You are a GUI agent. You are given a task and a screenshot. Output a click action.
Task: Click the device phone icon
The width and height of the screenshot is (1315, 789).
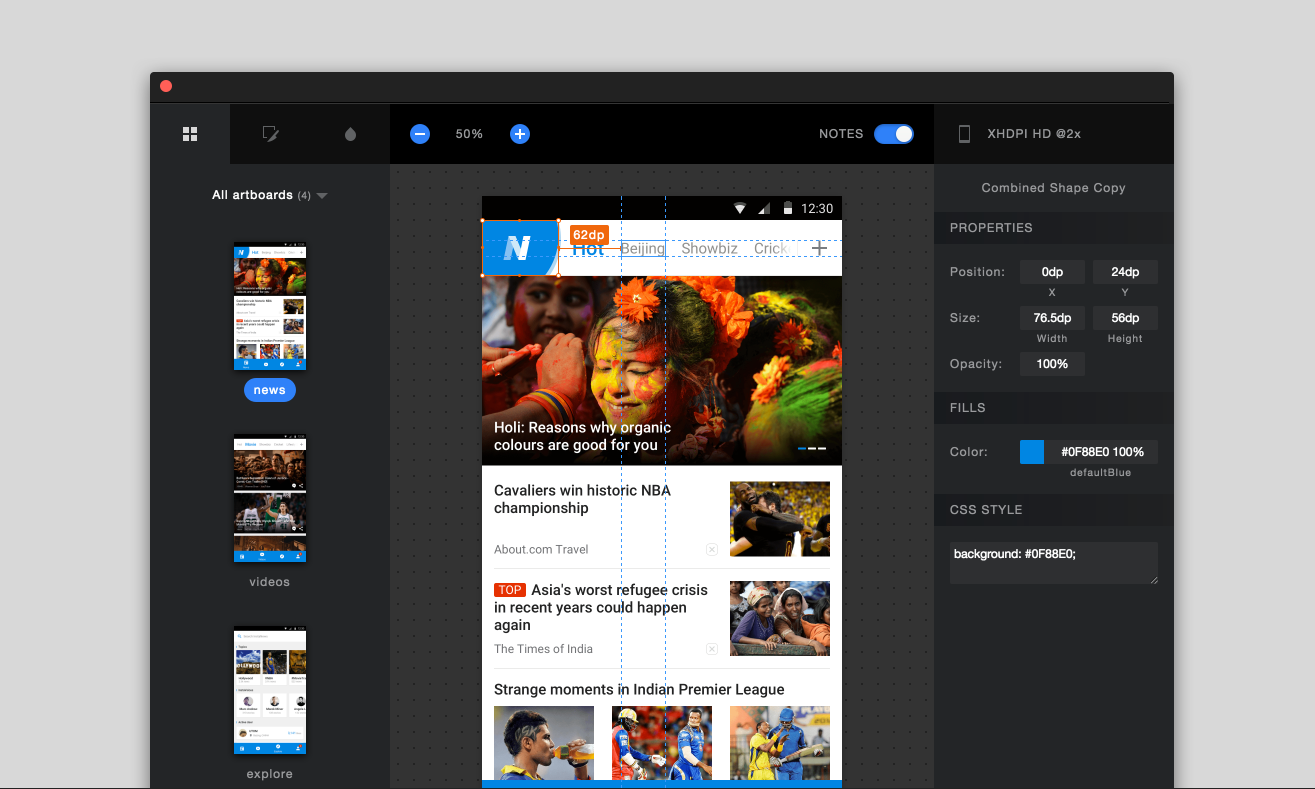tap(965, 134)
